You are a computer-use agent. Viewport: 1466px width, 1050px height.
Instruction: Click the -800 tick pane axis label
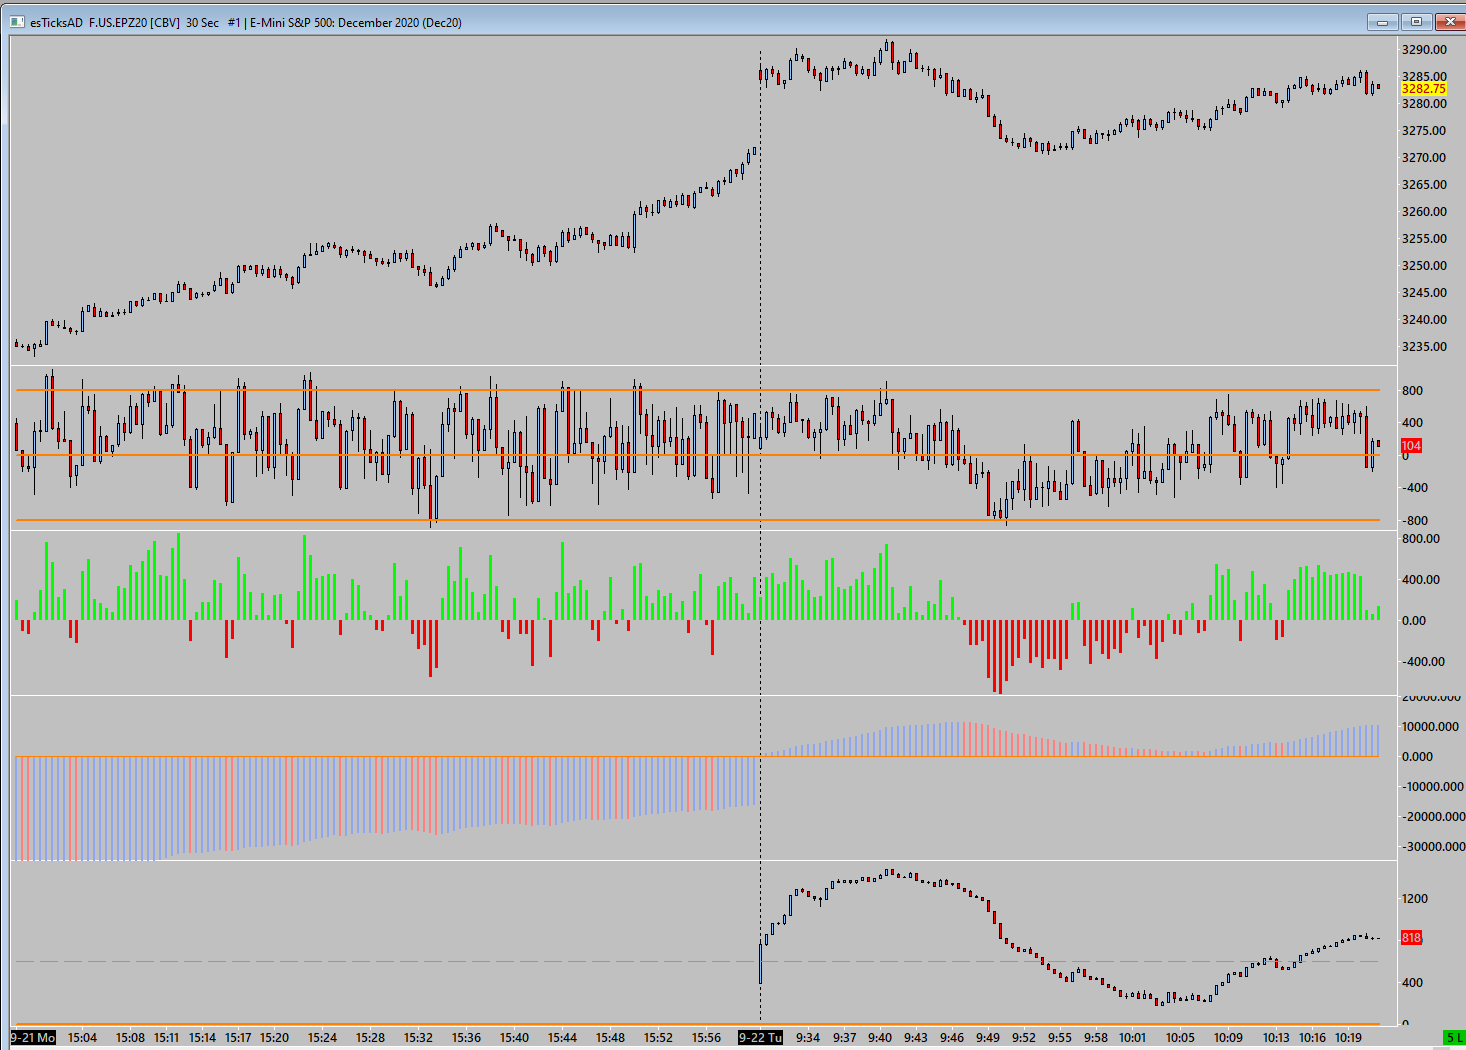1413,521
